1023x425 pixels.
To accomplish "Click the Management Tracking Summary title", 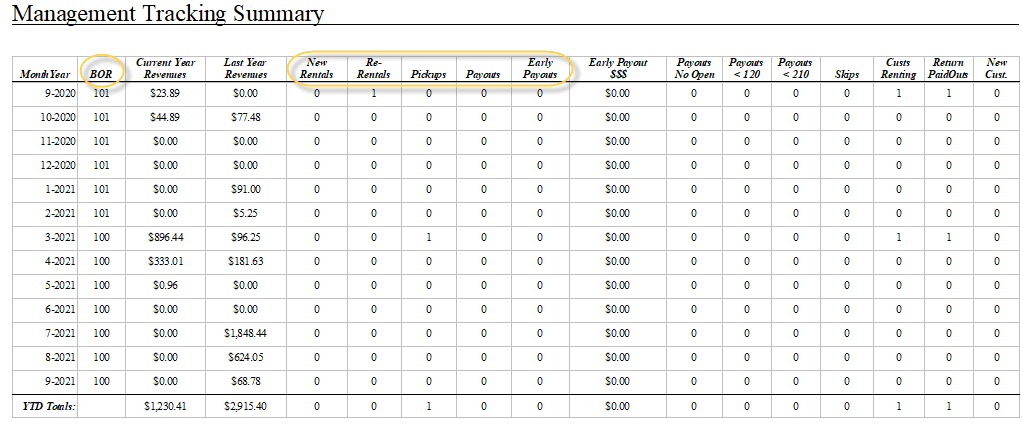I will (x=168, y=14).
